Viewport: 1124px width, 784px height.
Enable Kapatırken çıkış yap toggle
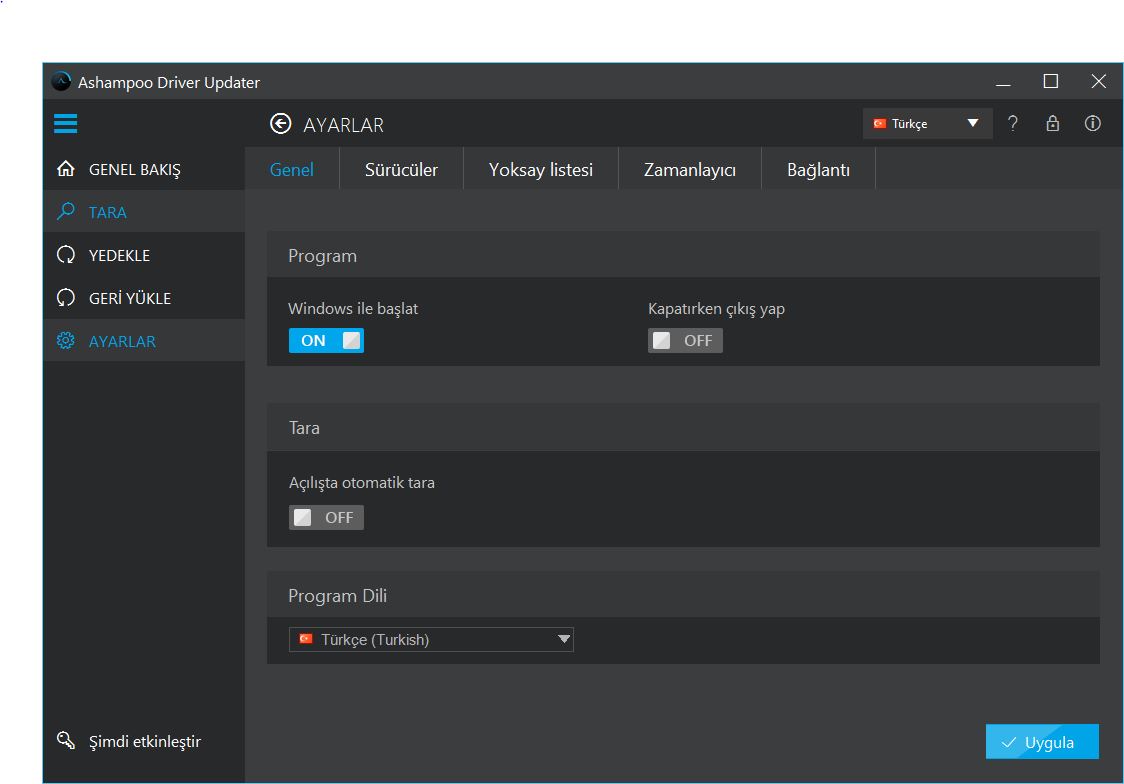[685, 340]
